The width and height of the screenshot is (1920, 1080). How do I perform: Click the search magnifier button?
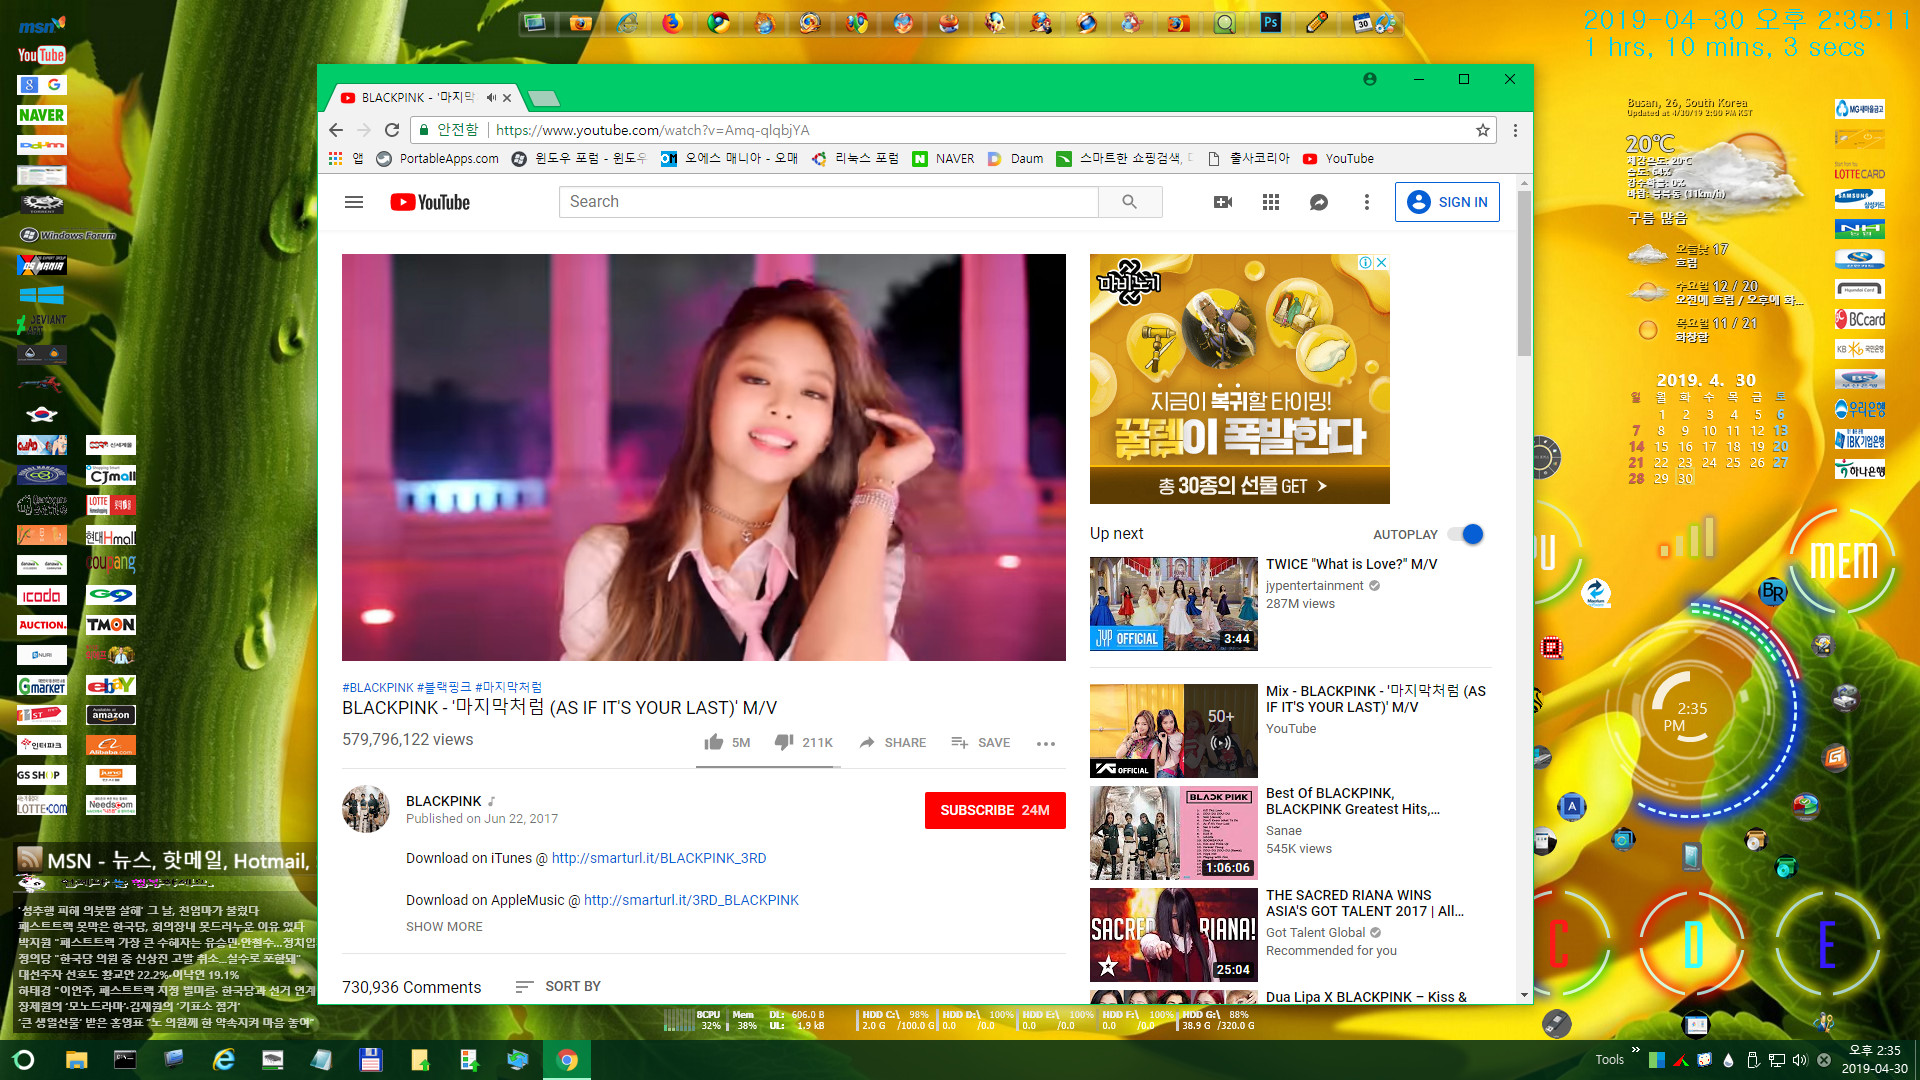tap(1130, 202)
